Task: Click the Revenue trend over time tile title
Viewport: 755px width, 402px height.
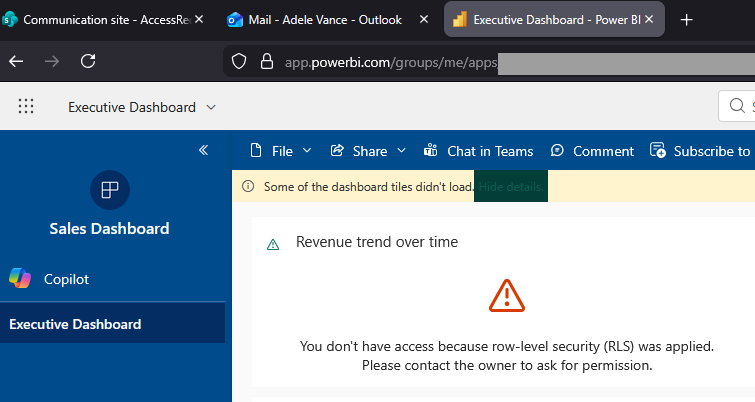Action: (x=377, y=242)
